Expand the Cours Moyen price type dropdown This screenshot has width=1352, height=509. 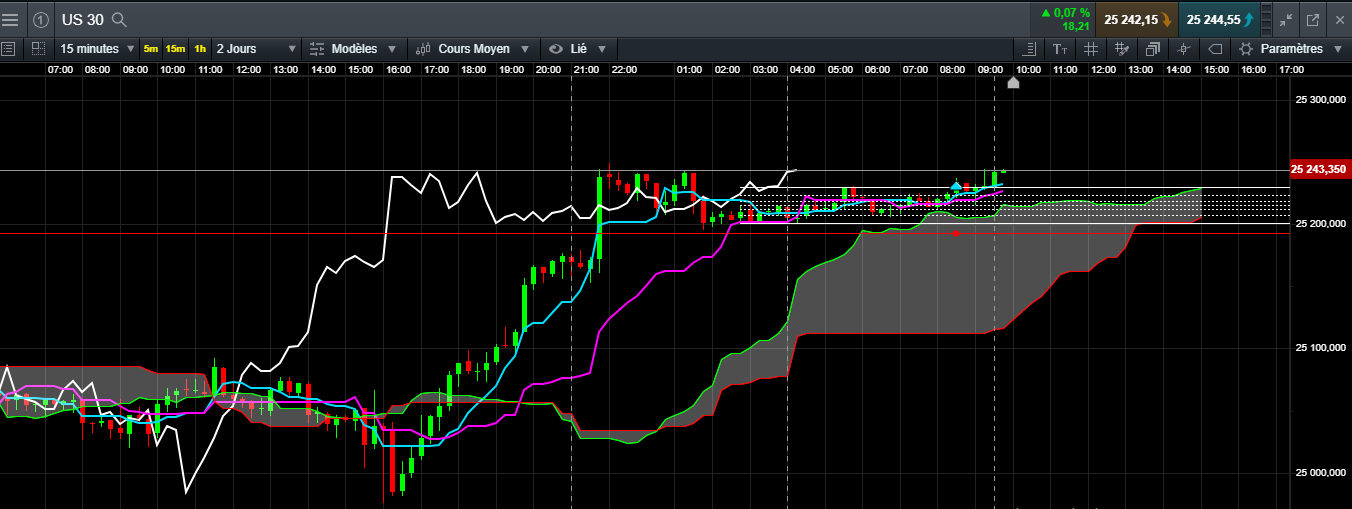tap(472, 48)
